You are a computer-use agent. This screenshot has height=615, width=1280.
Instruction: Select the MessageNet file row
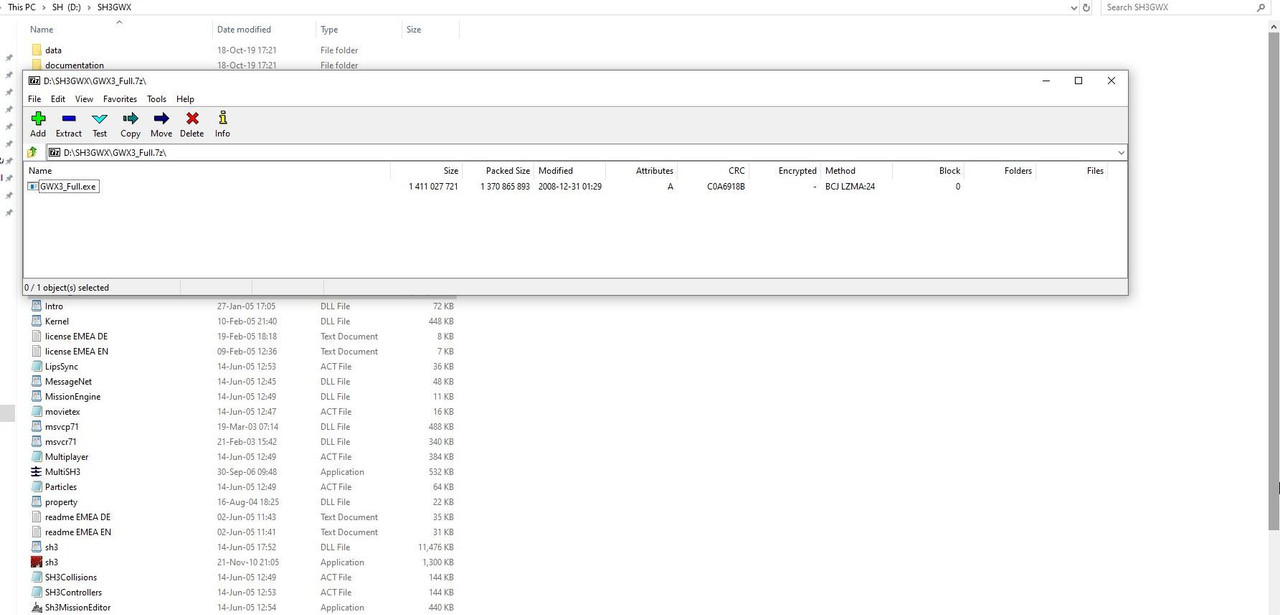pos(244,382)
